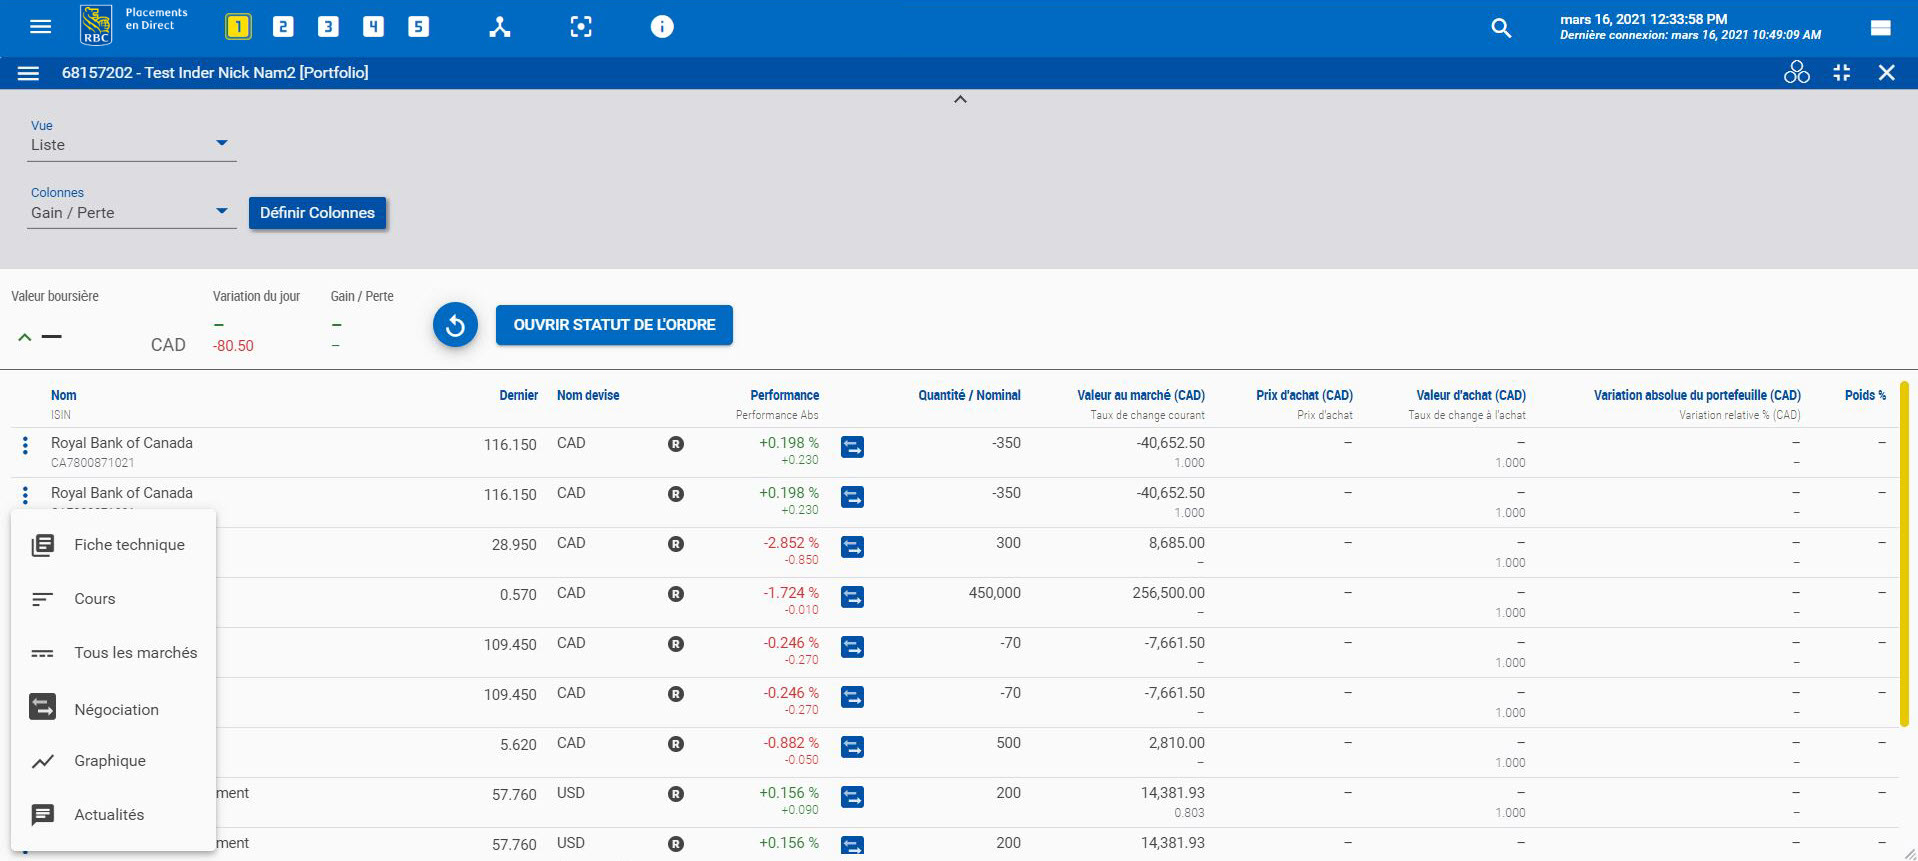Select Cours from context menu

pyautogui.click(x=113, y=599)
